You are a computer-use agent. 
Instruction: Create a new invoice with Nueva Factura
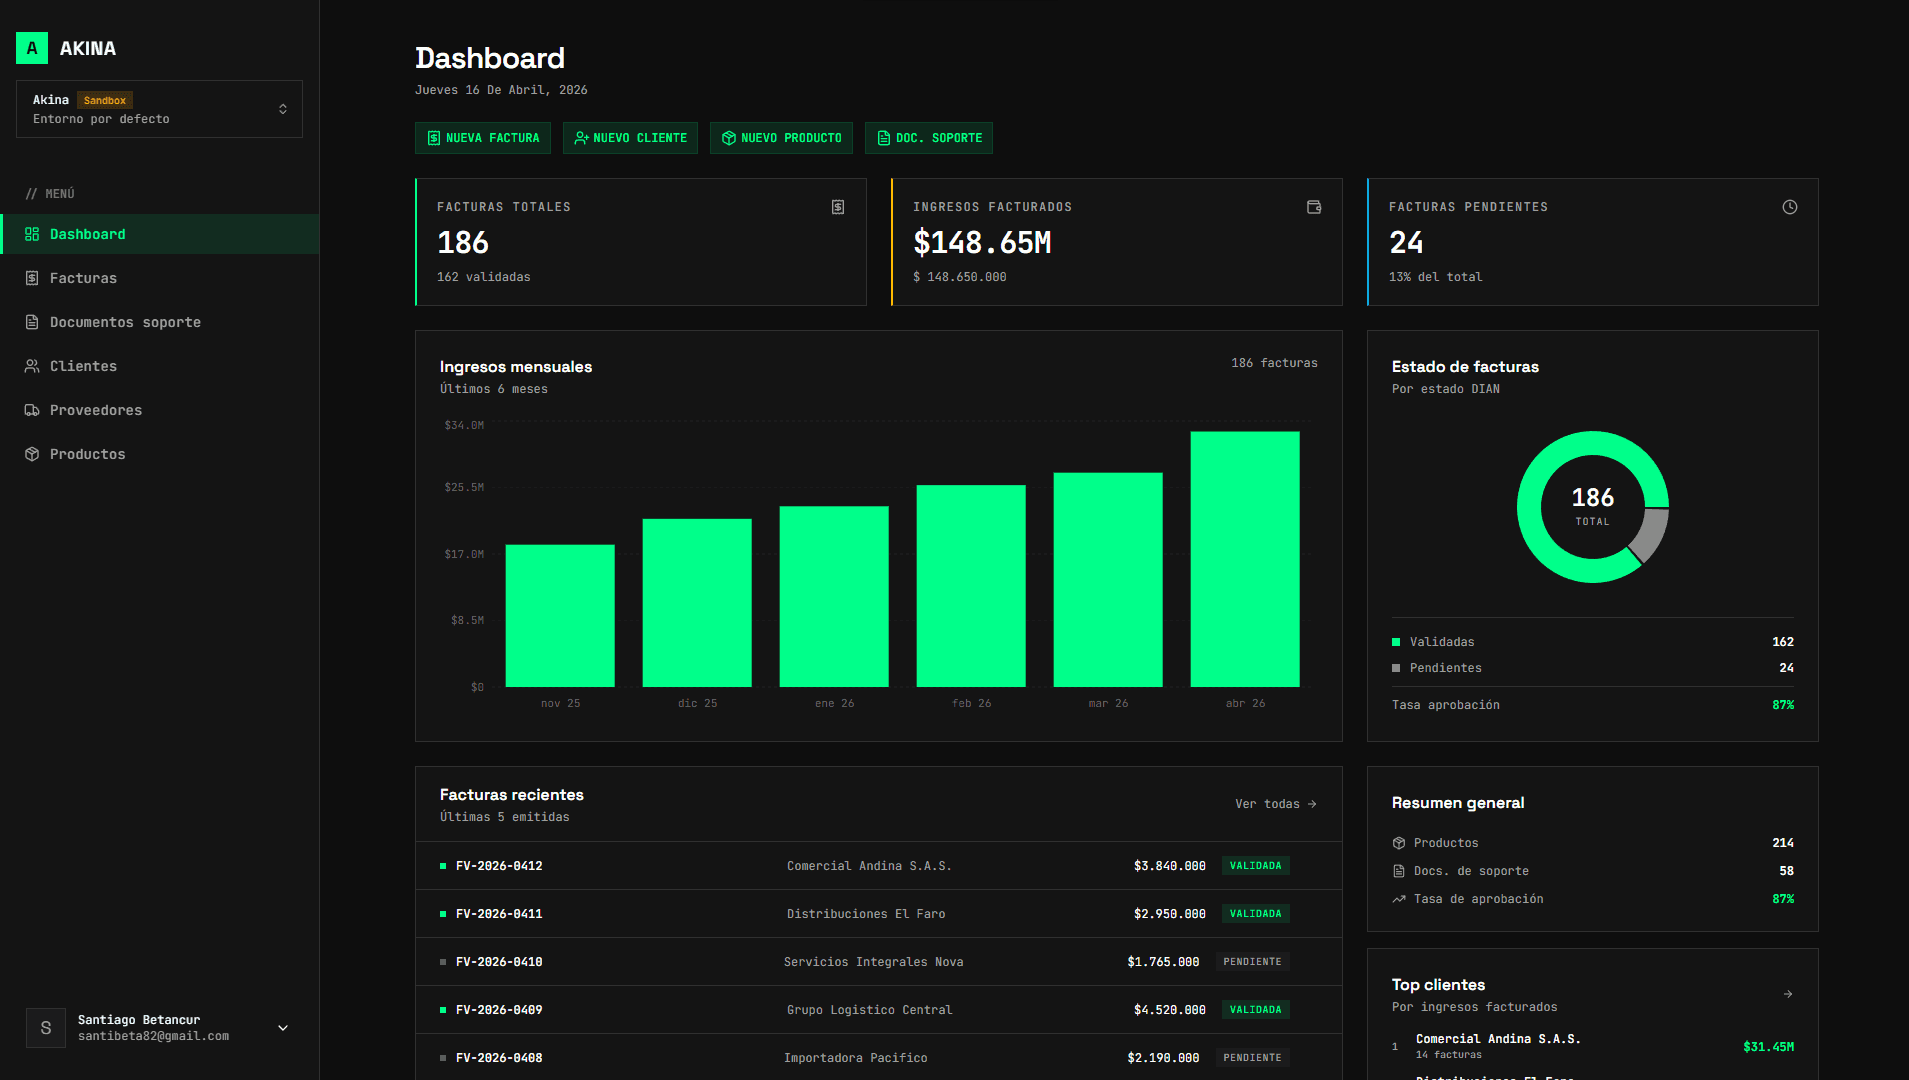(483, 138)
